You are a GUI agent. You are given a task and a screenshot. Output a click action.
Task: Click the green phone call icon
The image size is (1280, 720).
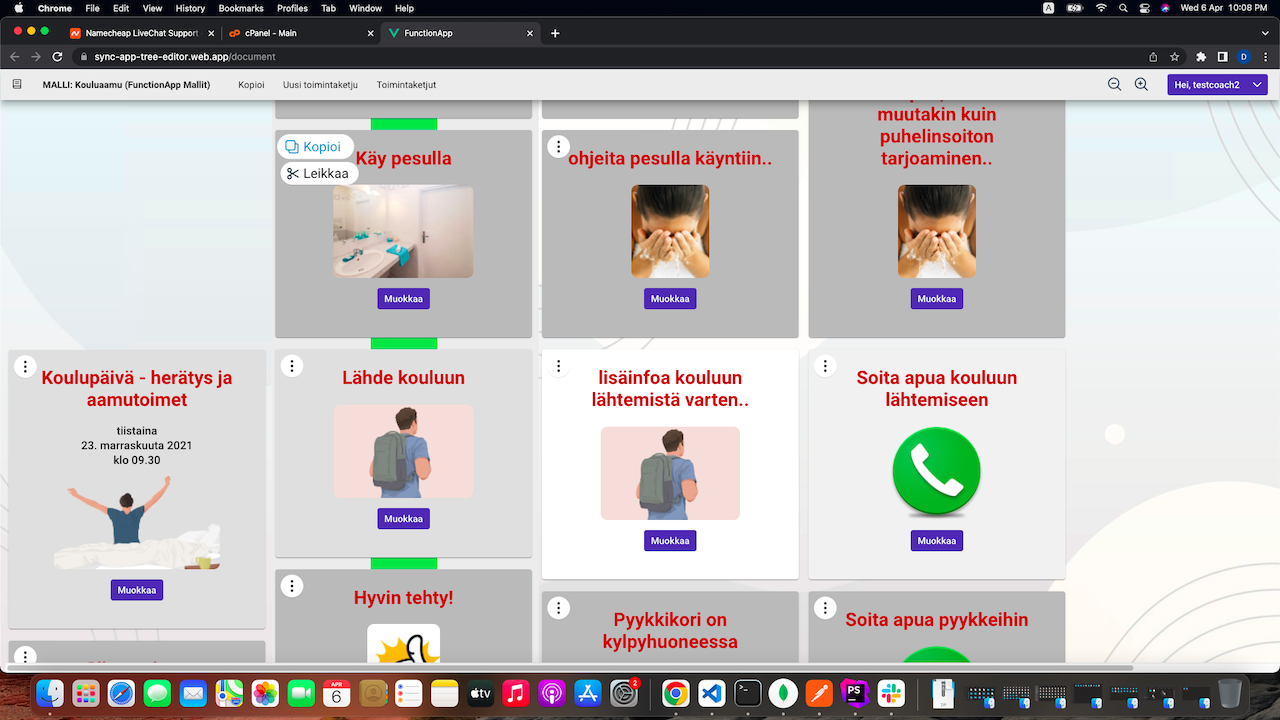(936, 472)
